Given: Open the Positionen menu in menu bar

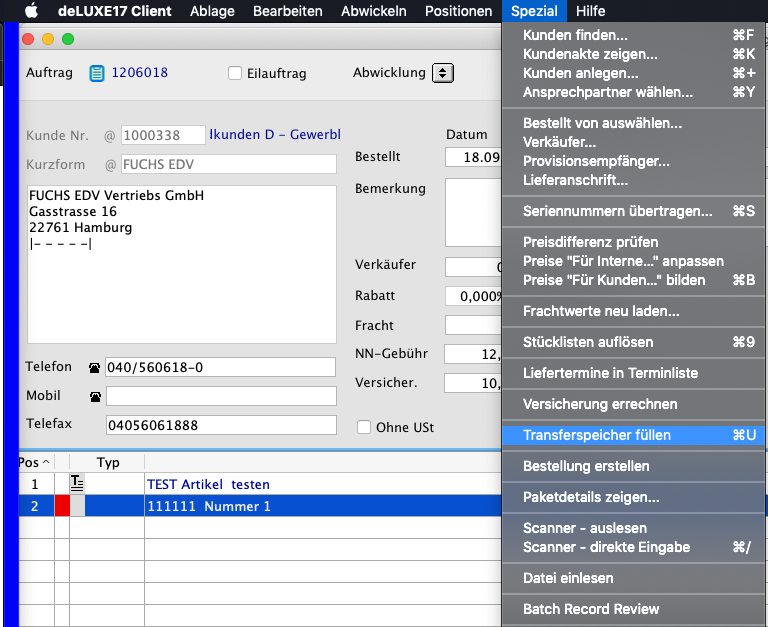Looking at the screenshot, I should 458,11.
